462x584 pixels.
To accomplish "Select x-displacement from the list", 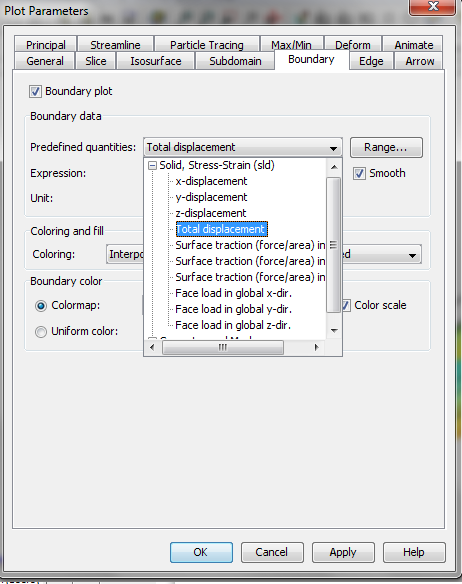I will click(x=211, y=181).
